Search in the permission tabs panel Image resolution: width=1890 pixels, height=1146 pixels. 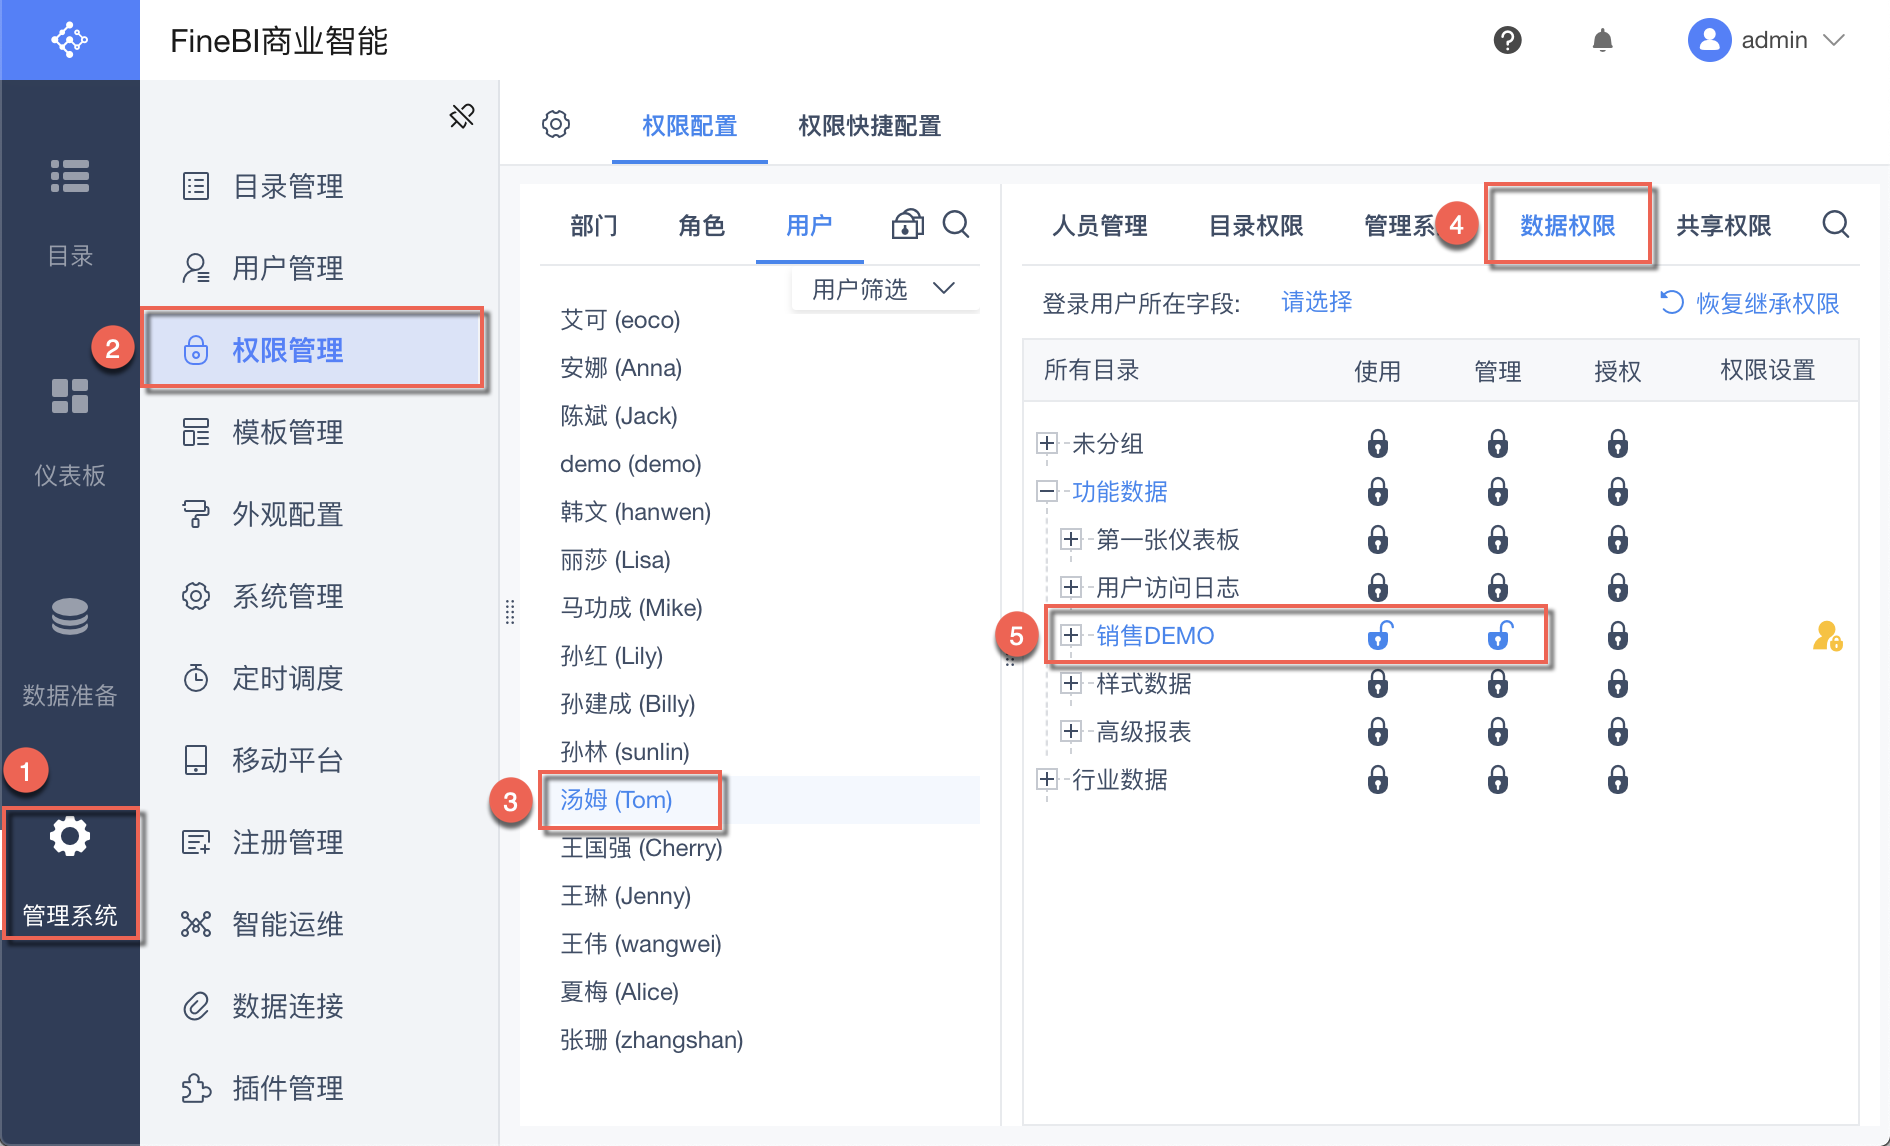click(x=1835, y=224)
